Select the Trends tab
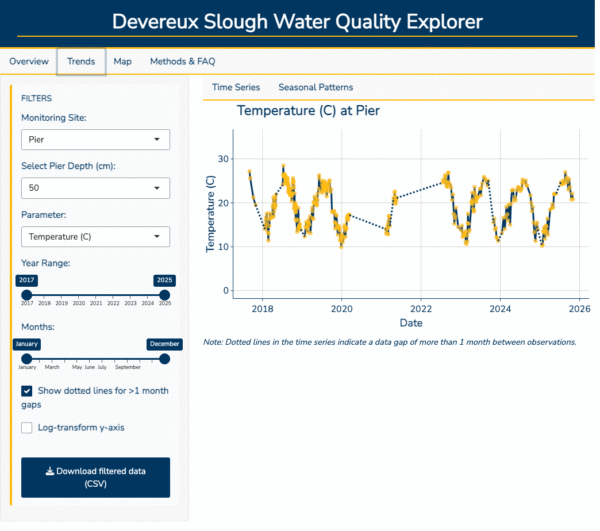Viewport: 600px width, 531px height. [81, 61]
